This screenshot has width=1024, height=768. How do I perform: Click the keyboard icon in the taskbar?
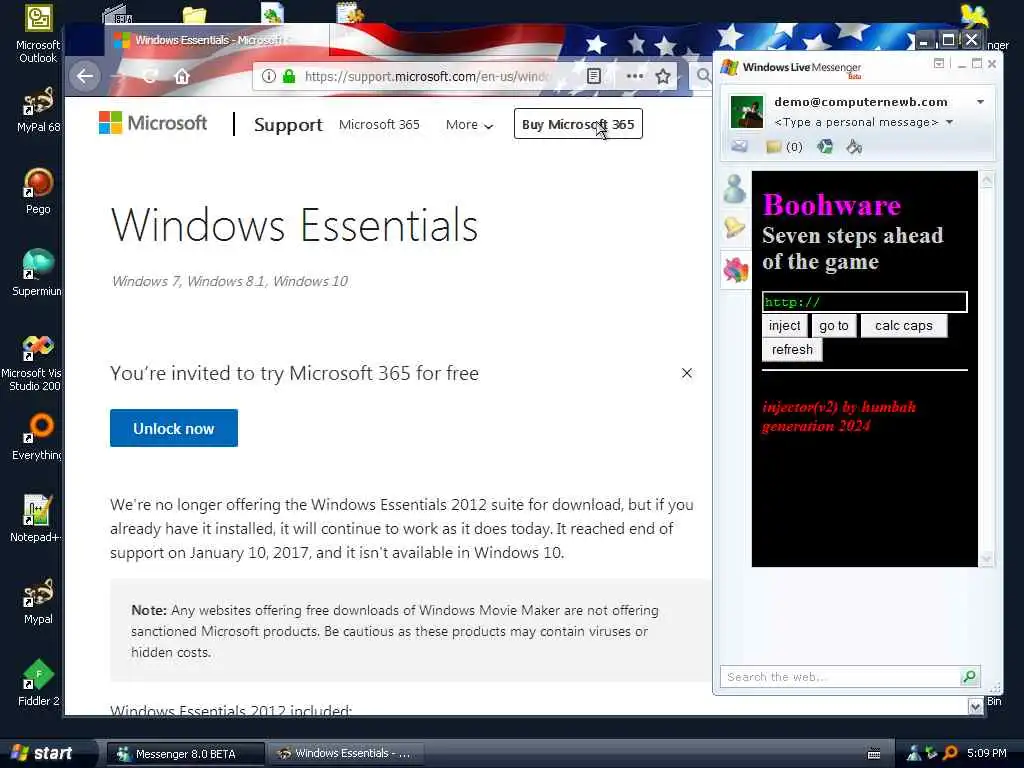[874, 754]
